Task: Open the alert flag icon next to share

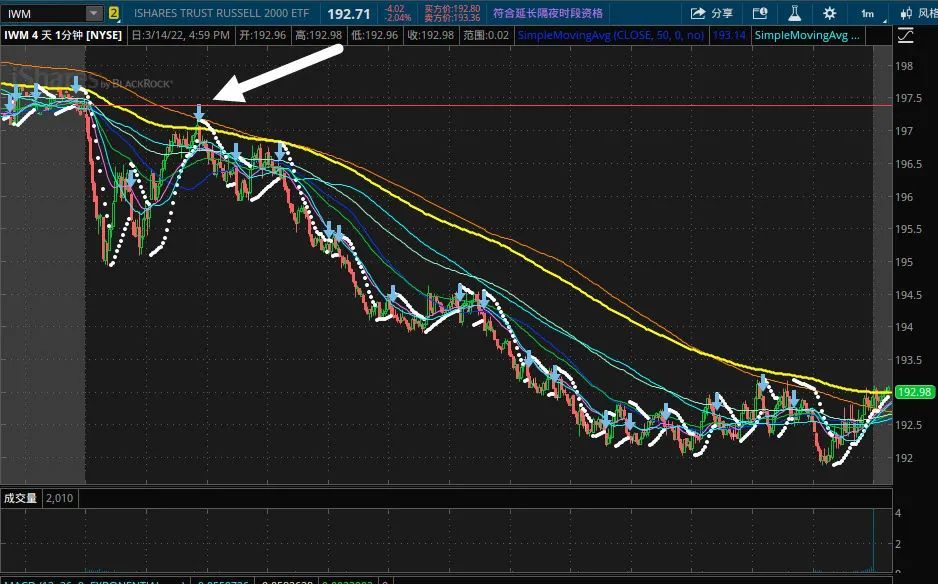Action: [760, 13]
